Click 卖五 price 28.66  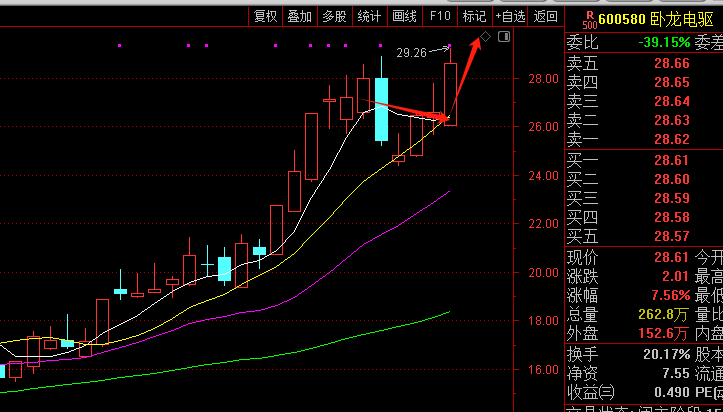(672, 63)
